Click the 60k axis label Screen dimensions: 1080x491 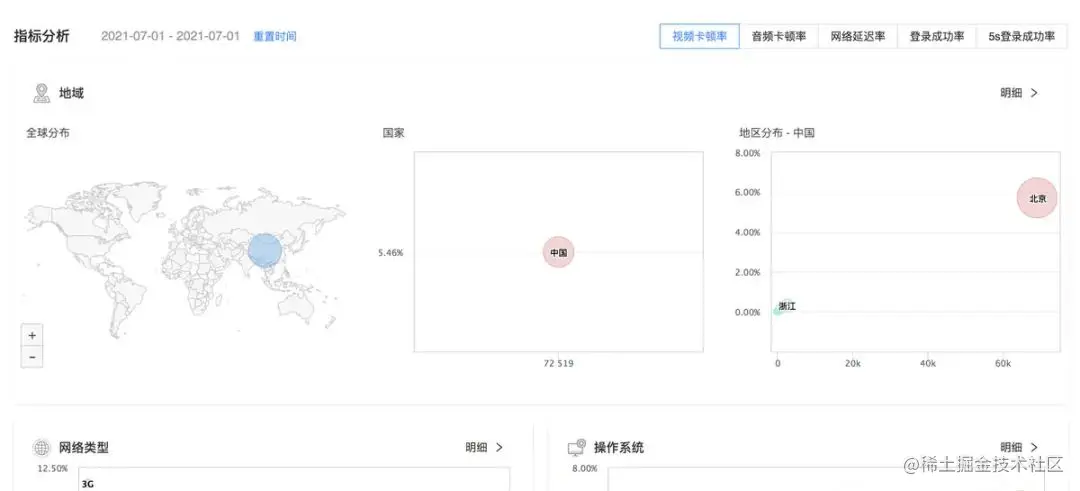(x=1003, y=363)
